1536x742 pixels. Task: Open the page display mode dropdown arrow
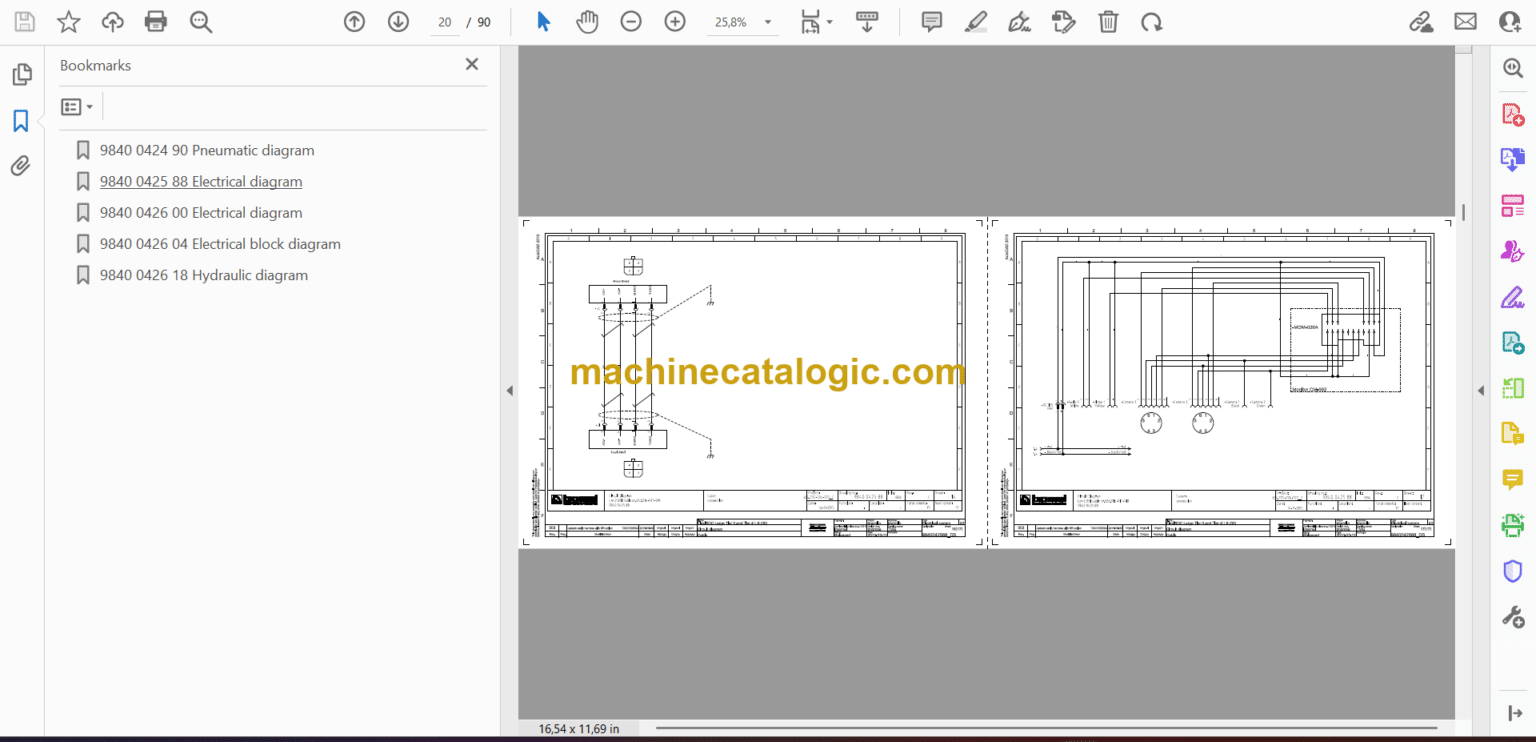click(827, 21)
